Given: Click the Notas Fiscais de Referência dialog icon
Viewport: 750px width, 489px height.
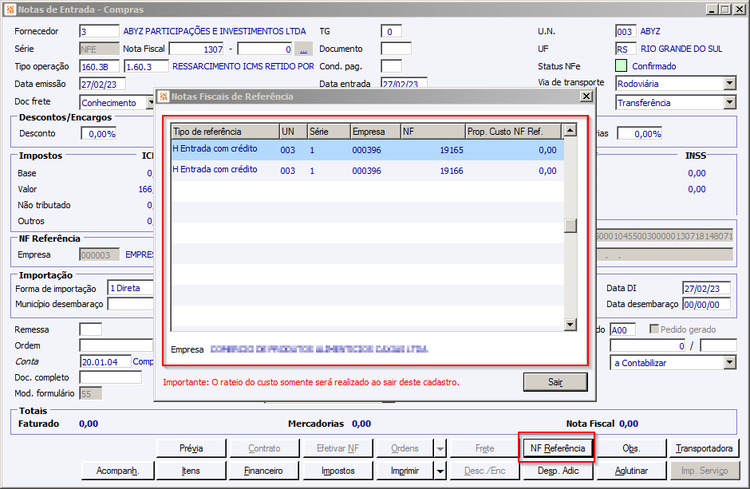Looking at the screenshot, I should coord(164,96).
